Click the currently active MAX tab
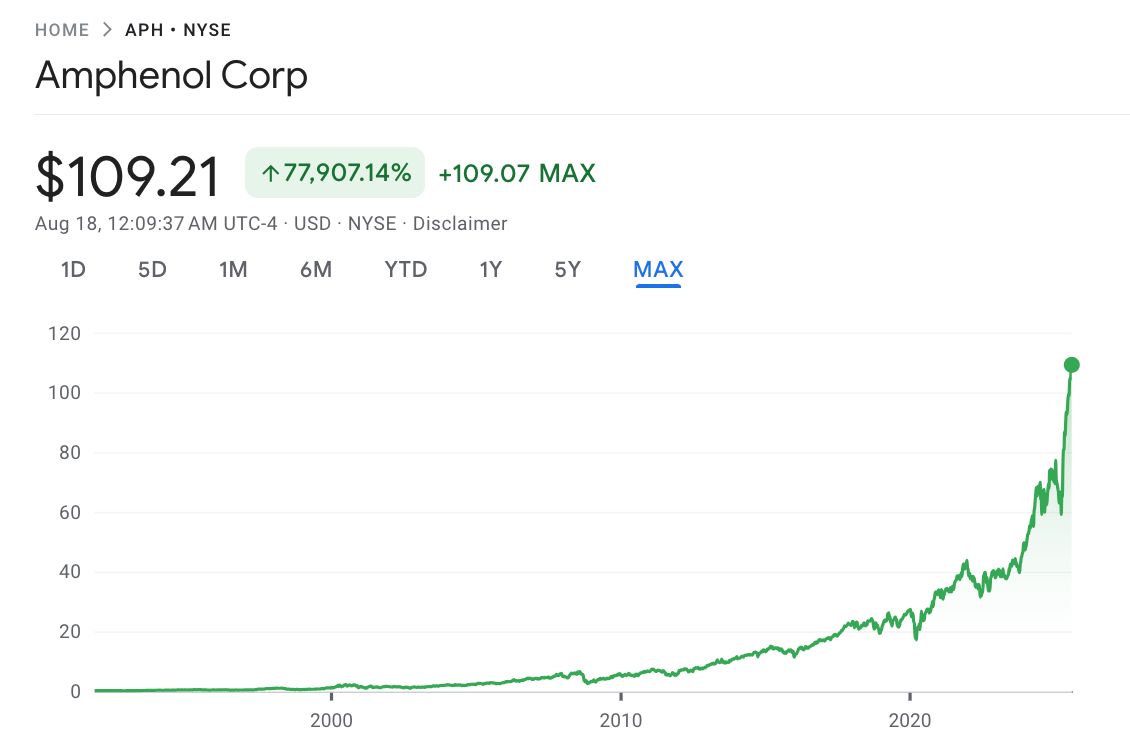Image resolution: width=1130 pixels, height=756 pixels. (658, 269)
